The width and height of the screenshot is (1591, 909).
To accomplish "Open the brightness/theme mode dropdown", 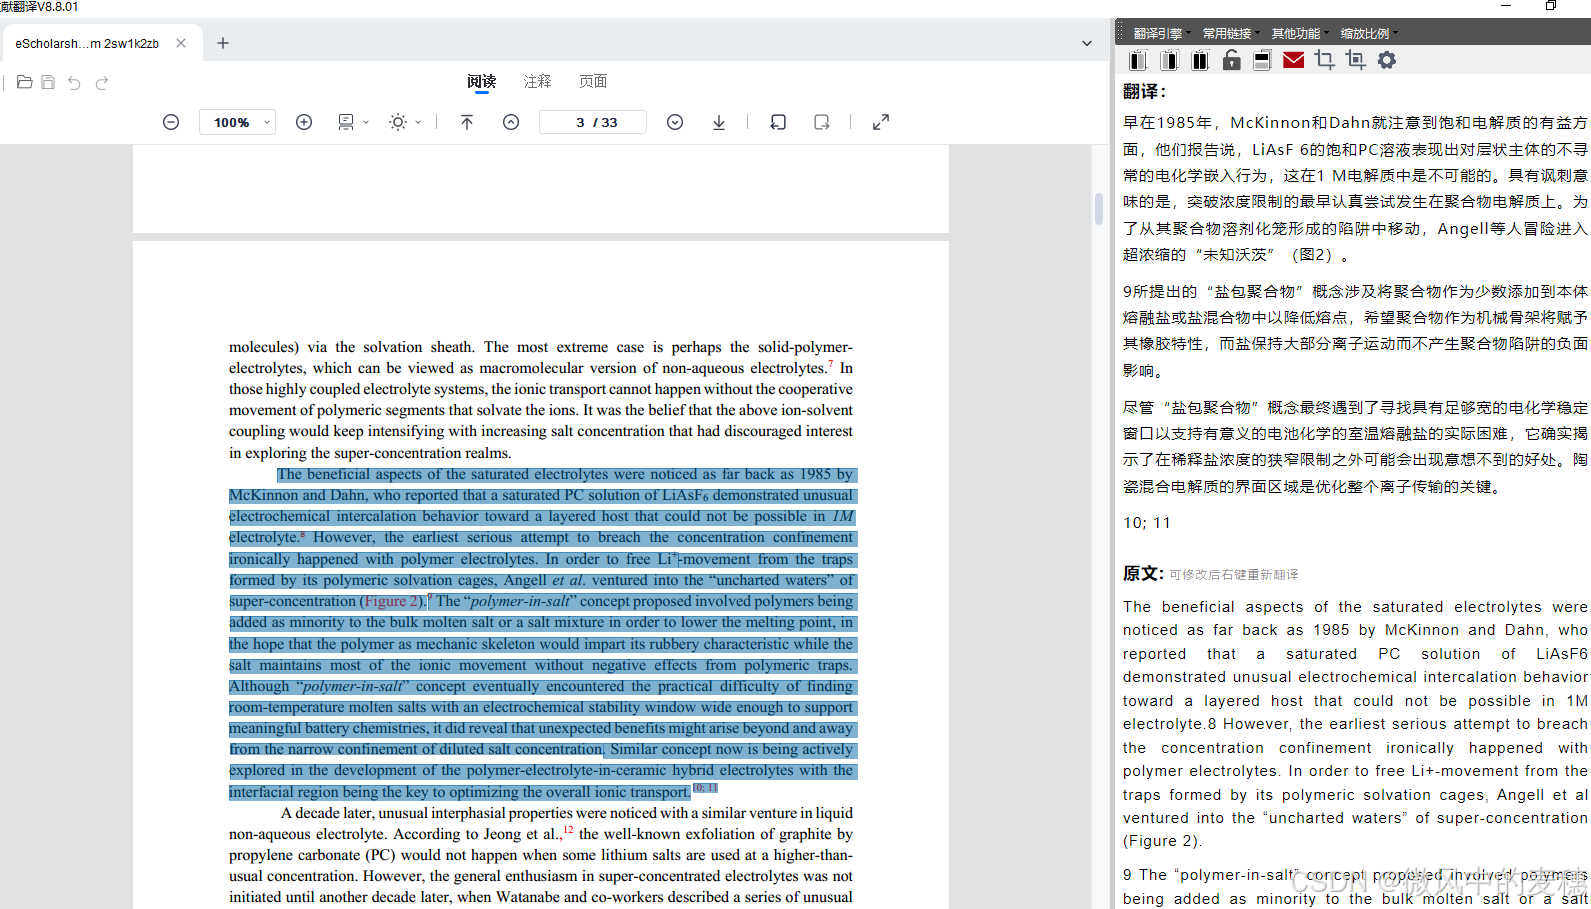I will (x=405, y=122).
